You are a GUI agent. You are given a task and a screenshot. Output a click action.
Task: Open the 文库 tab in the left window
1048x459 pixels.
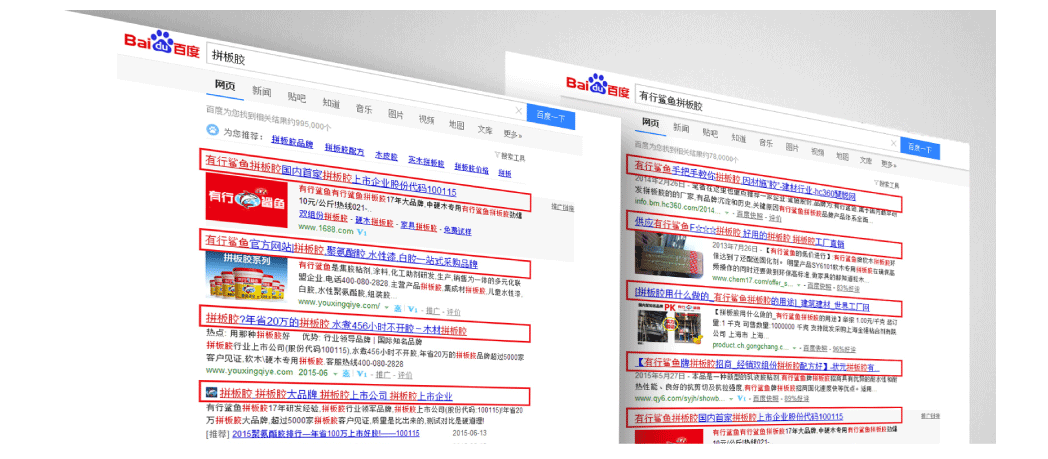485,130
